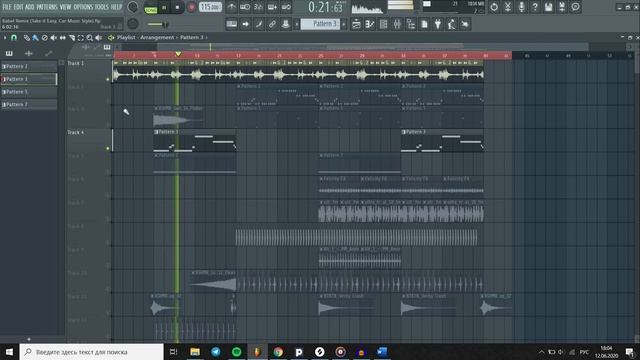
Task: Click the red record button
Action: tap(191, 7)
